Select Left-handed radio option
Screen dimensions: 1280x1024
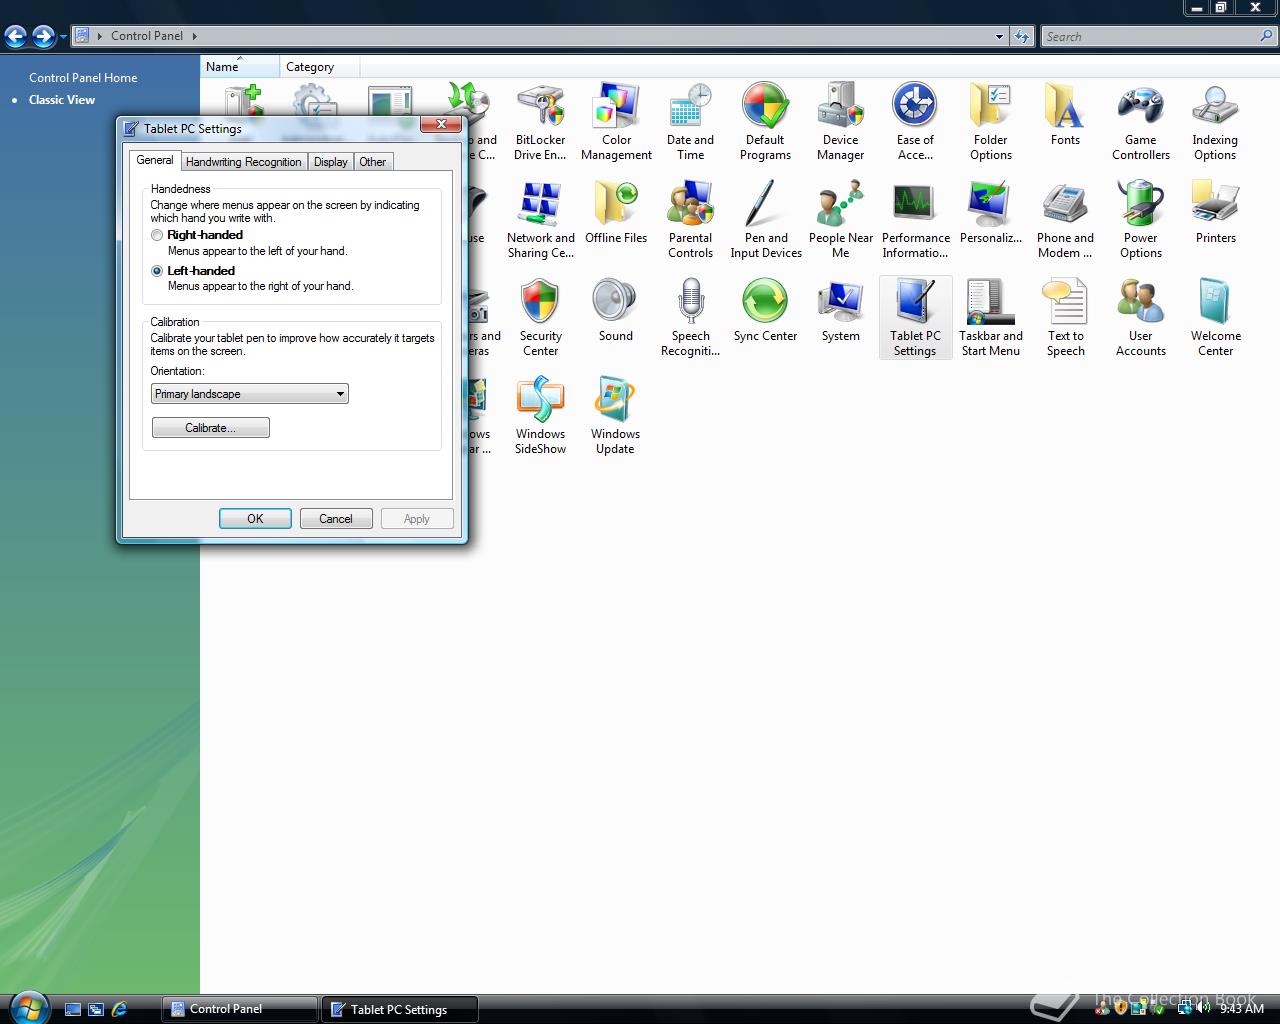[157, 271]
